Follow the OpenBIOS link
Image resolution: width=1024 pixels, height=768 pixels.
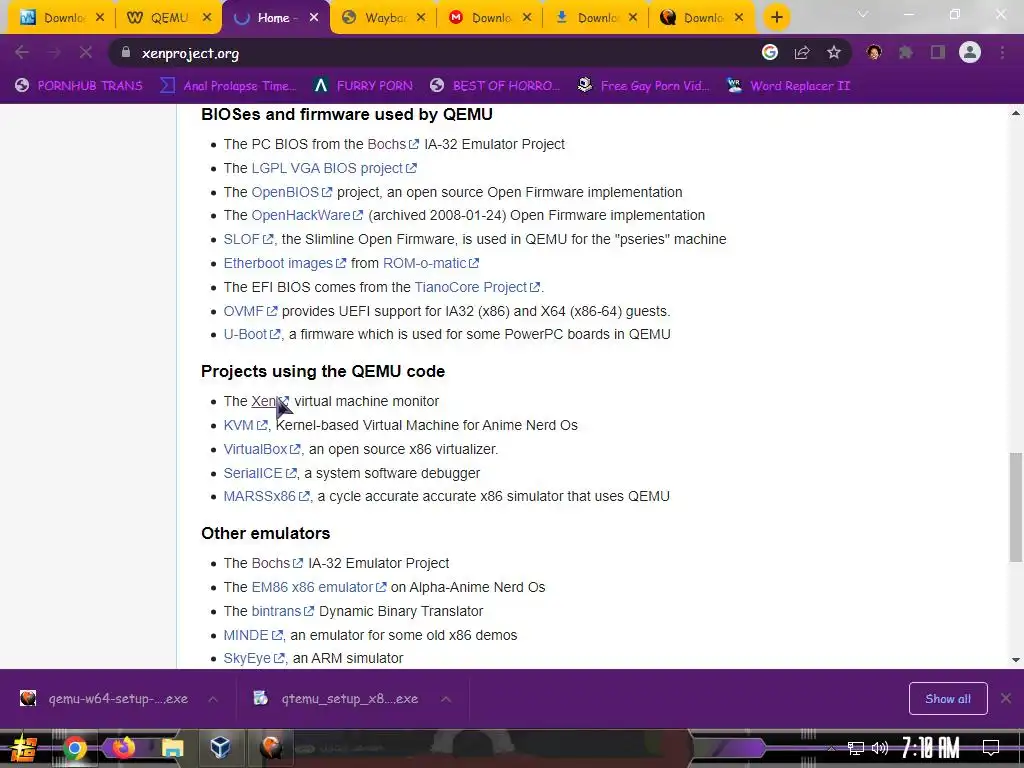(292, 192)
